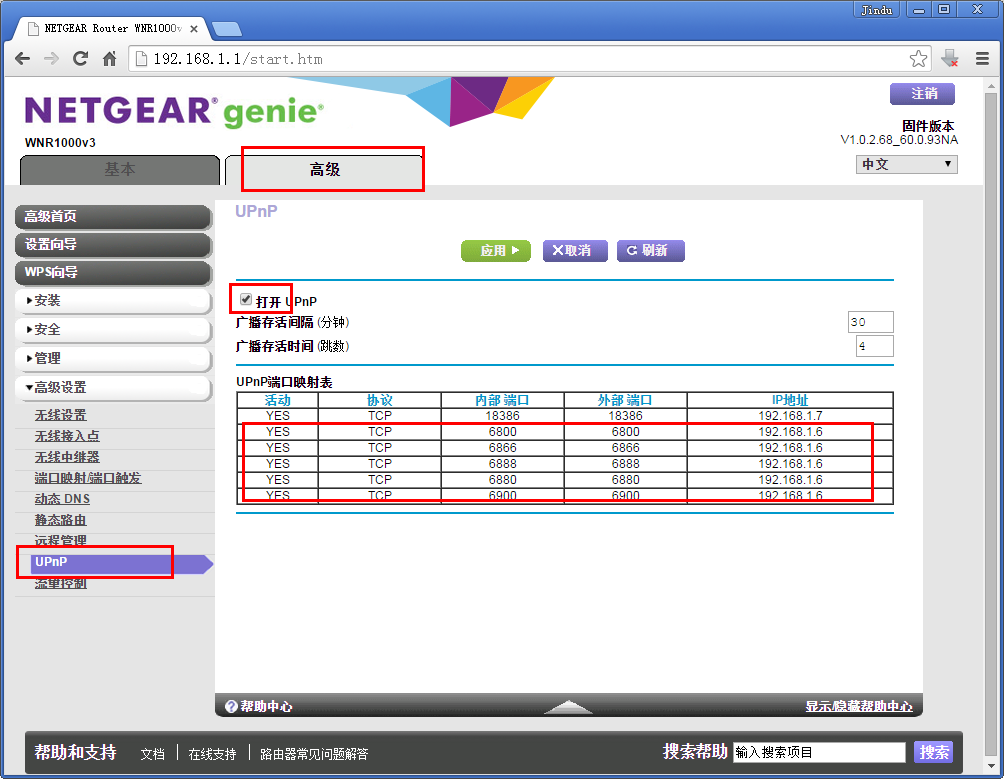1004x779 pixels.
Task: Open the Chrome hamburger menu
Action: click(982, 59)
